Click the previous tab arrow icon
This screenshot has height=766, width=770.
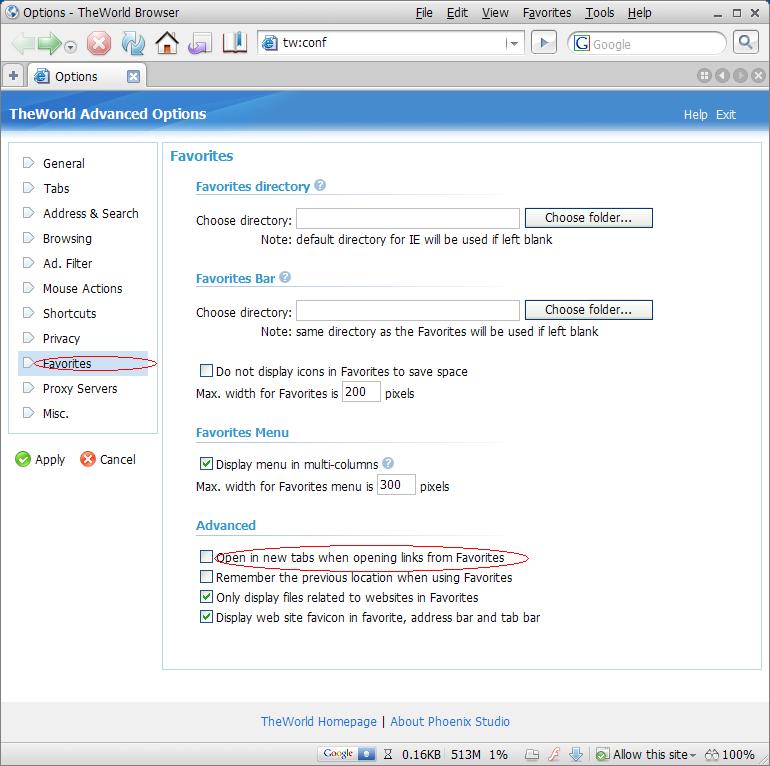click(722, 76)
